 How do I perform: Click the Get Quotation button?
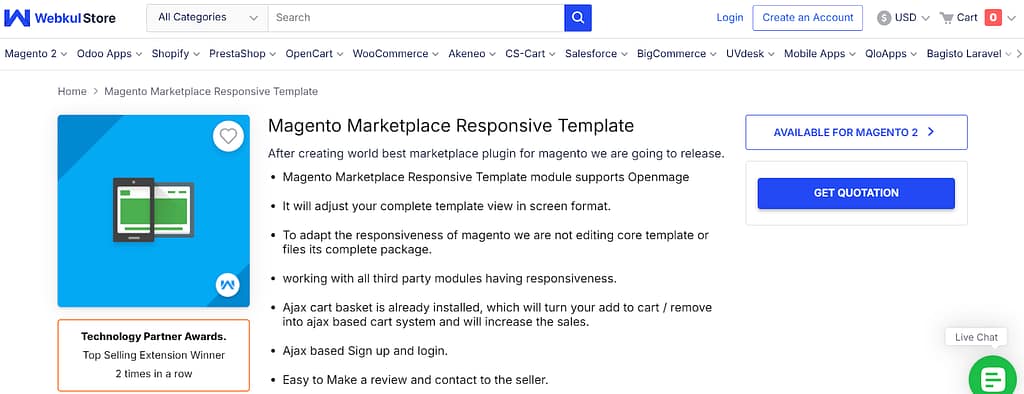pos(856,193)
